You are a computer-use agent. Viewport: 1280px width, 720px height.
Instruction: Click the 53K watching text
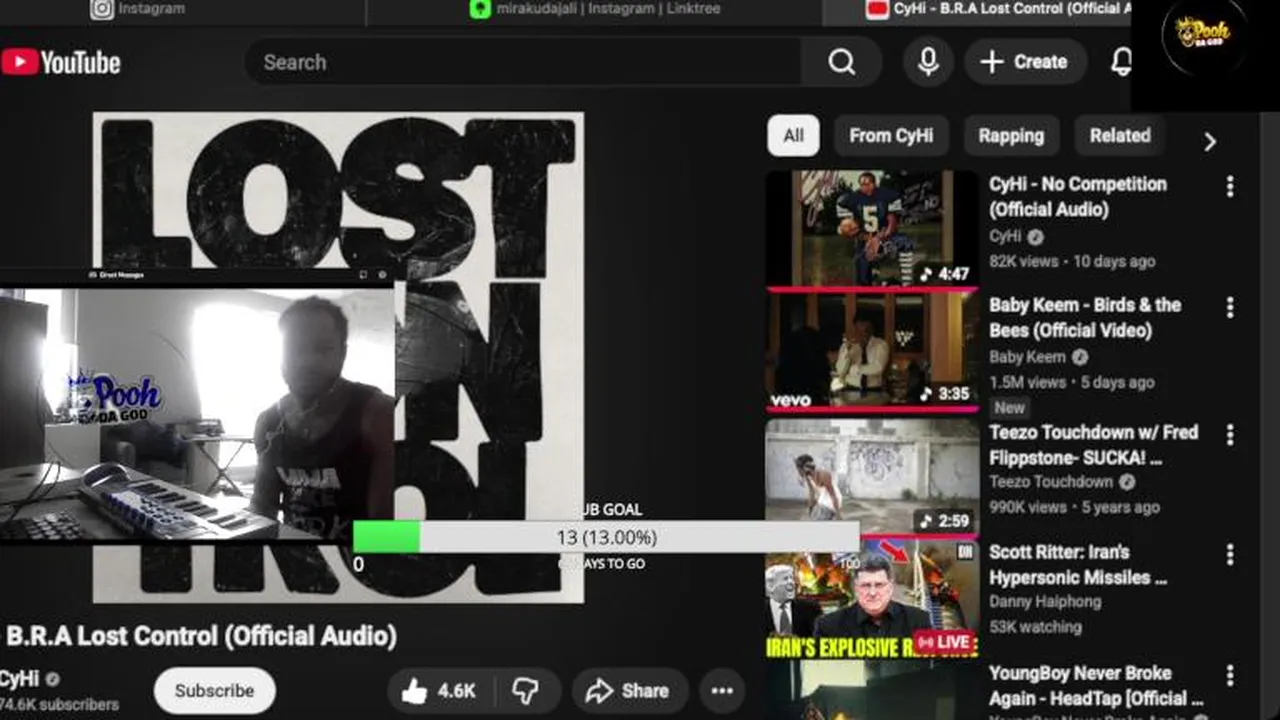(1035, 627)
